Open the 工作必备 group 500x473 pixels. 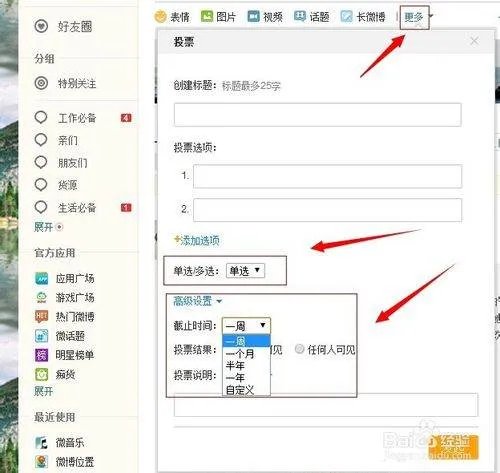[x=77, y=118]
